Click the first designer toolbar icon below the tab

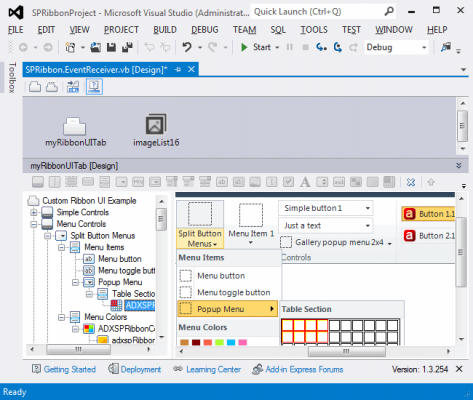click(35, 87)
